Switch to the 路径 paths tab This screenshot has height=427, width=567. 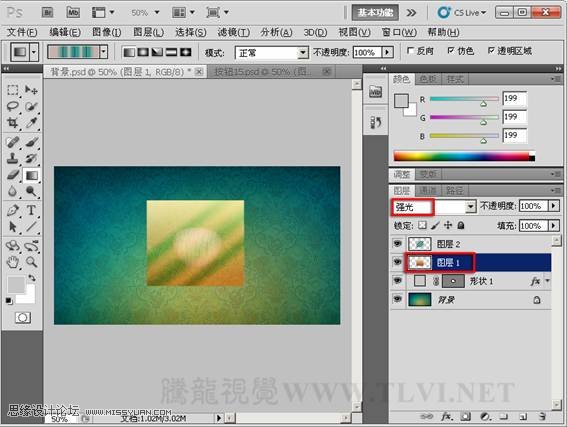pyautogui.click(x=454, y=191)
